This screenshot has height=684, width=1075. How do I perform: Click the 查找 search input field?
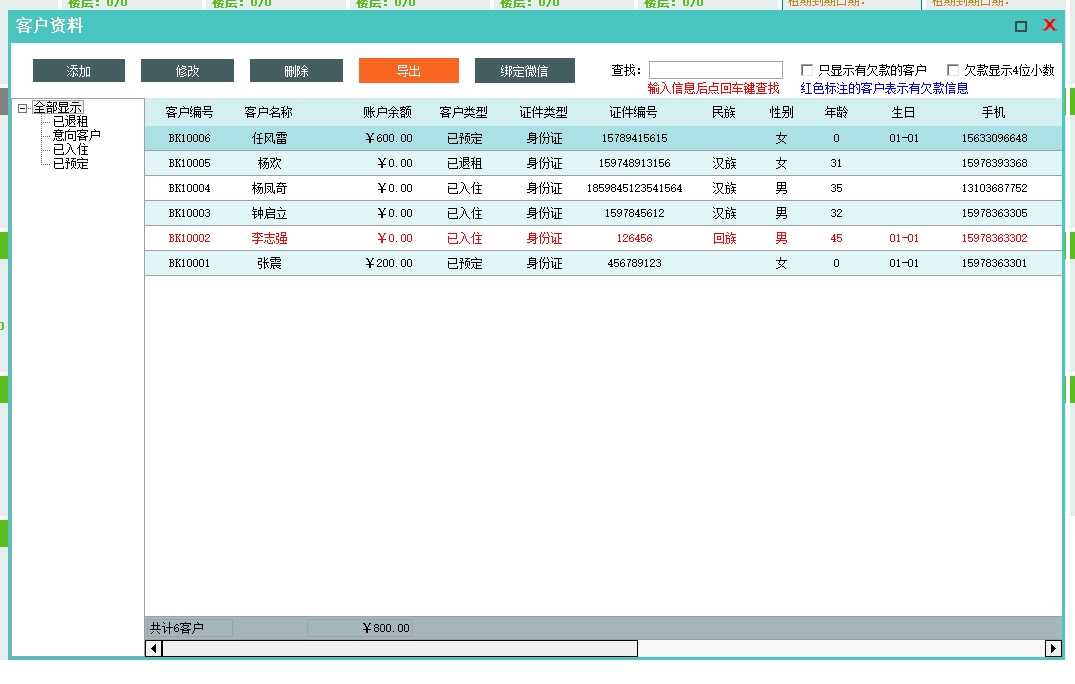click(715, 70)
